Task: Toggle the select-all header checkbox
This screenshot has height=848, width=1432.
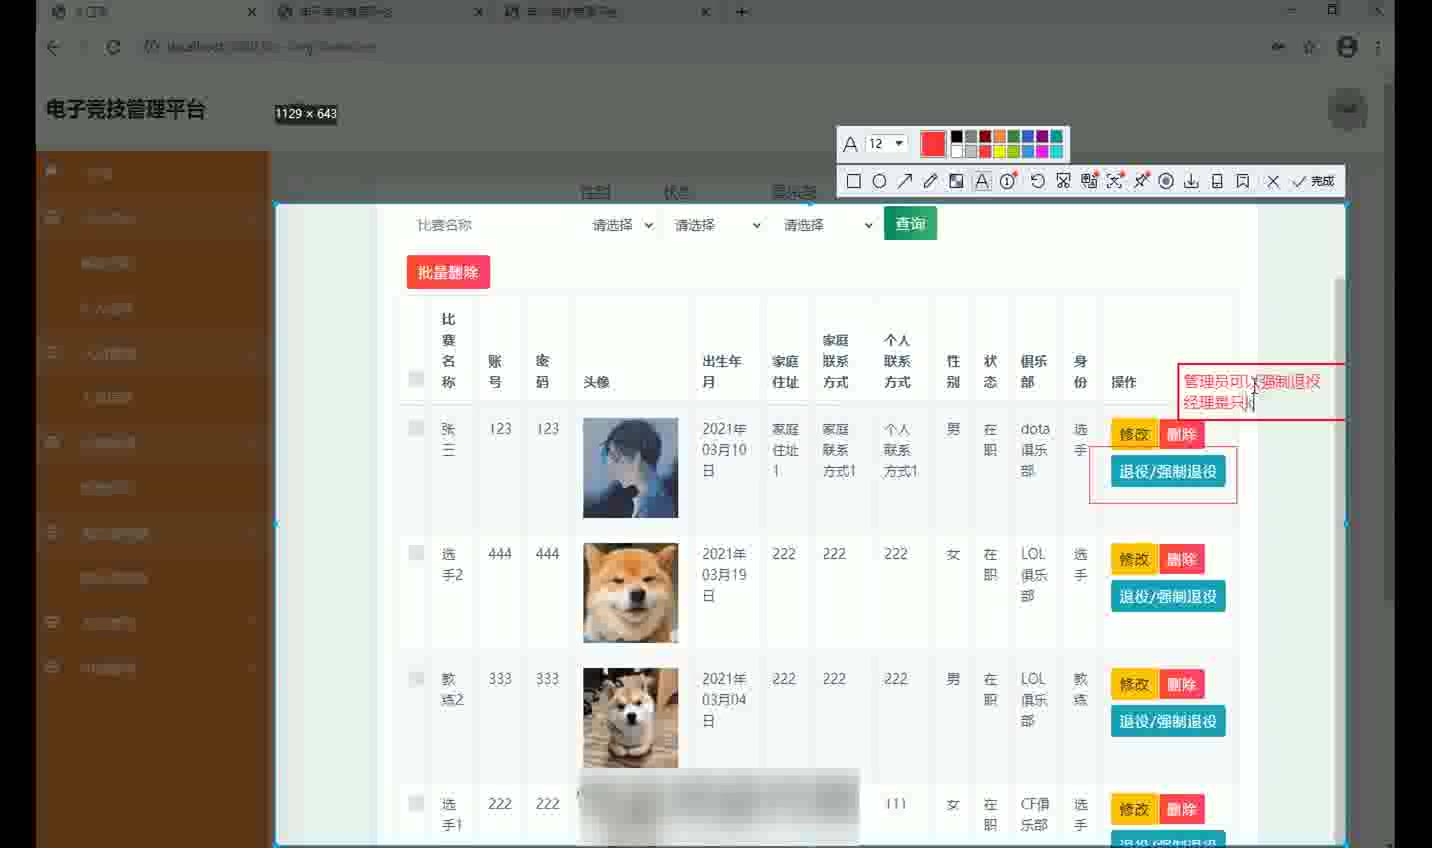Action: click(416, 378)
